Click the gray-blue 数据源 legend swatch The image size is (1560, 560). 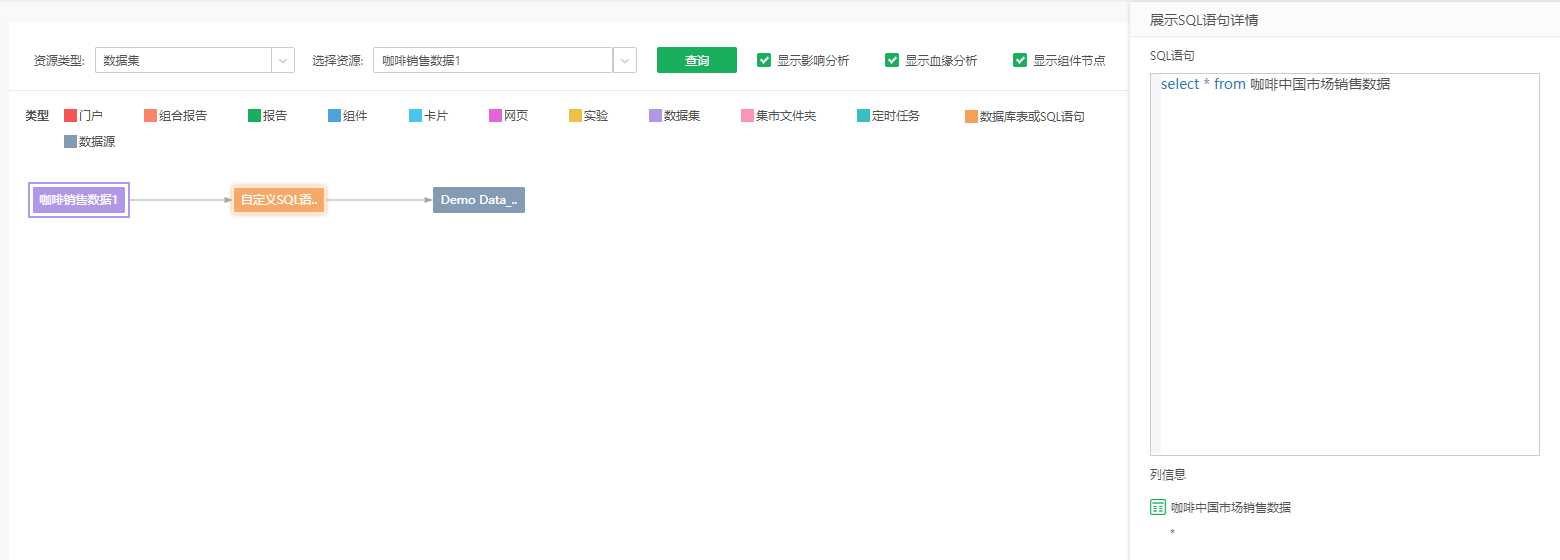coord(70,142)
